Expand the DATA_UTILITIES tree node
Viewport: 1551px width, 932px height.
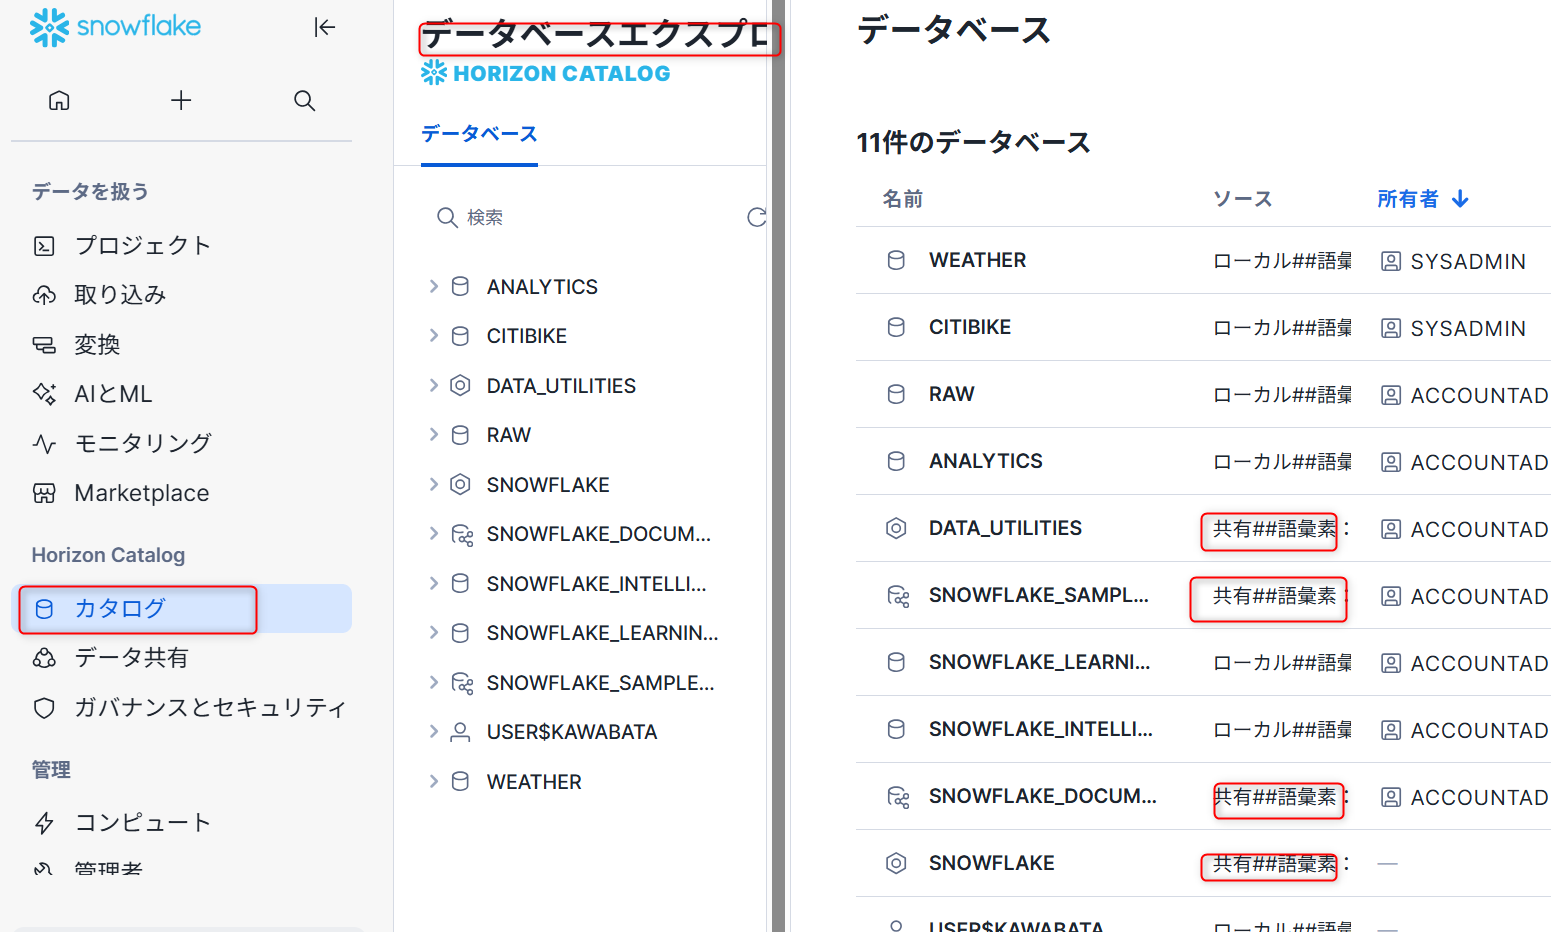[x=434, y=386]
